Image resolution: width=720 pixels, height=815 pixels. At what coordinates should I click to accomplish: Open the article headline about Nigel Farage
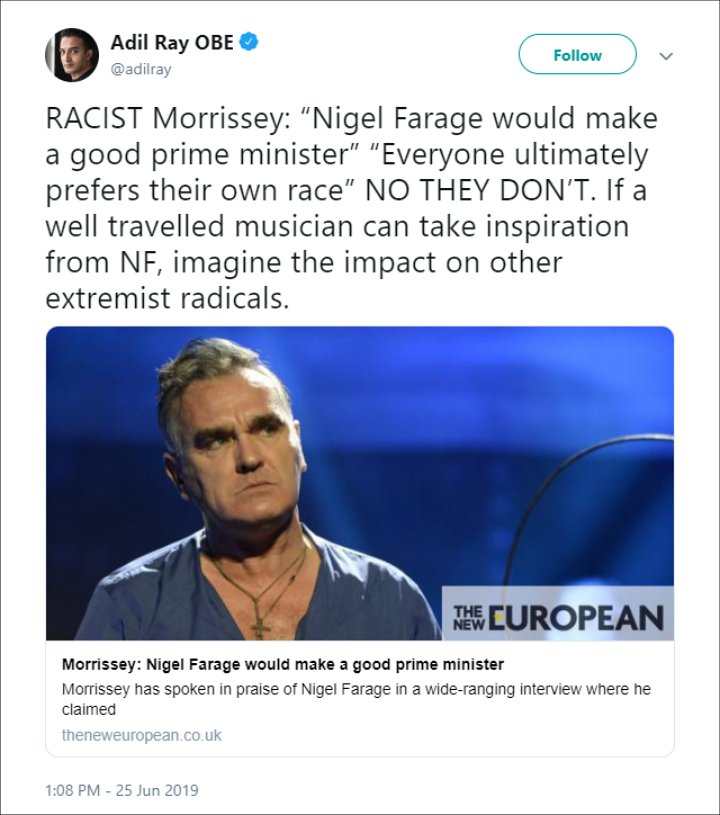[x=283, y=664]
